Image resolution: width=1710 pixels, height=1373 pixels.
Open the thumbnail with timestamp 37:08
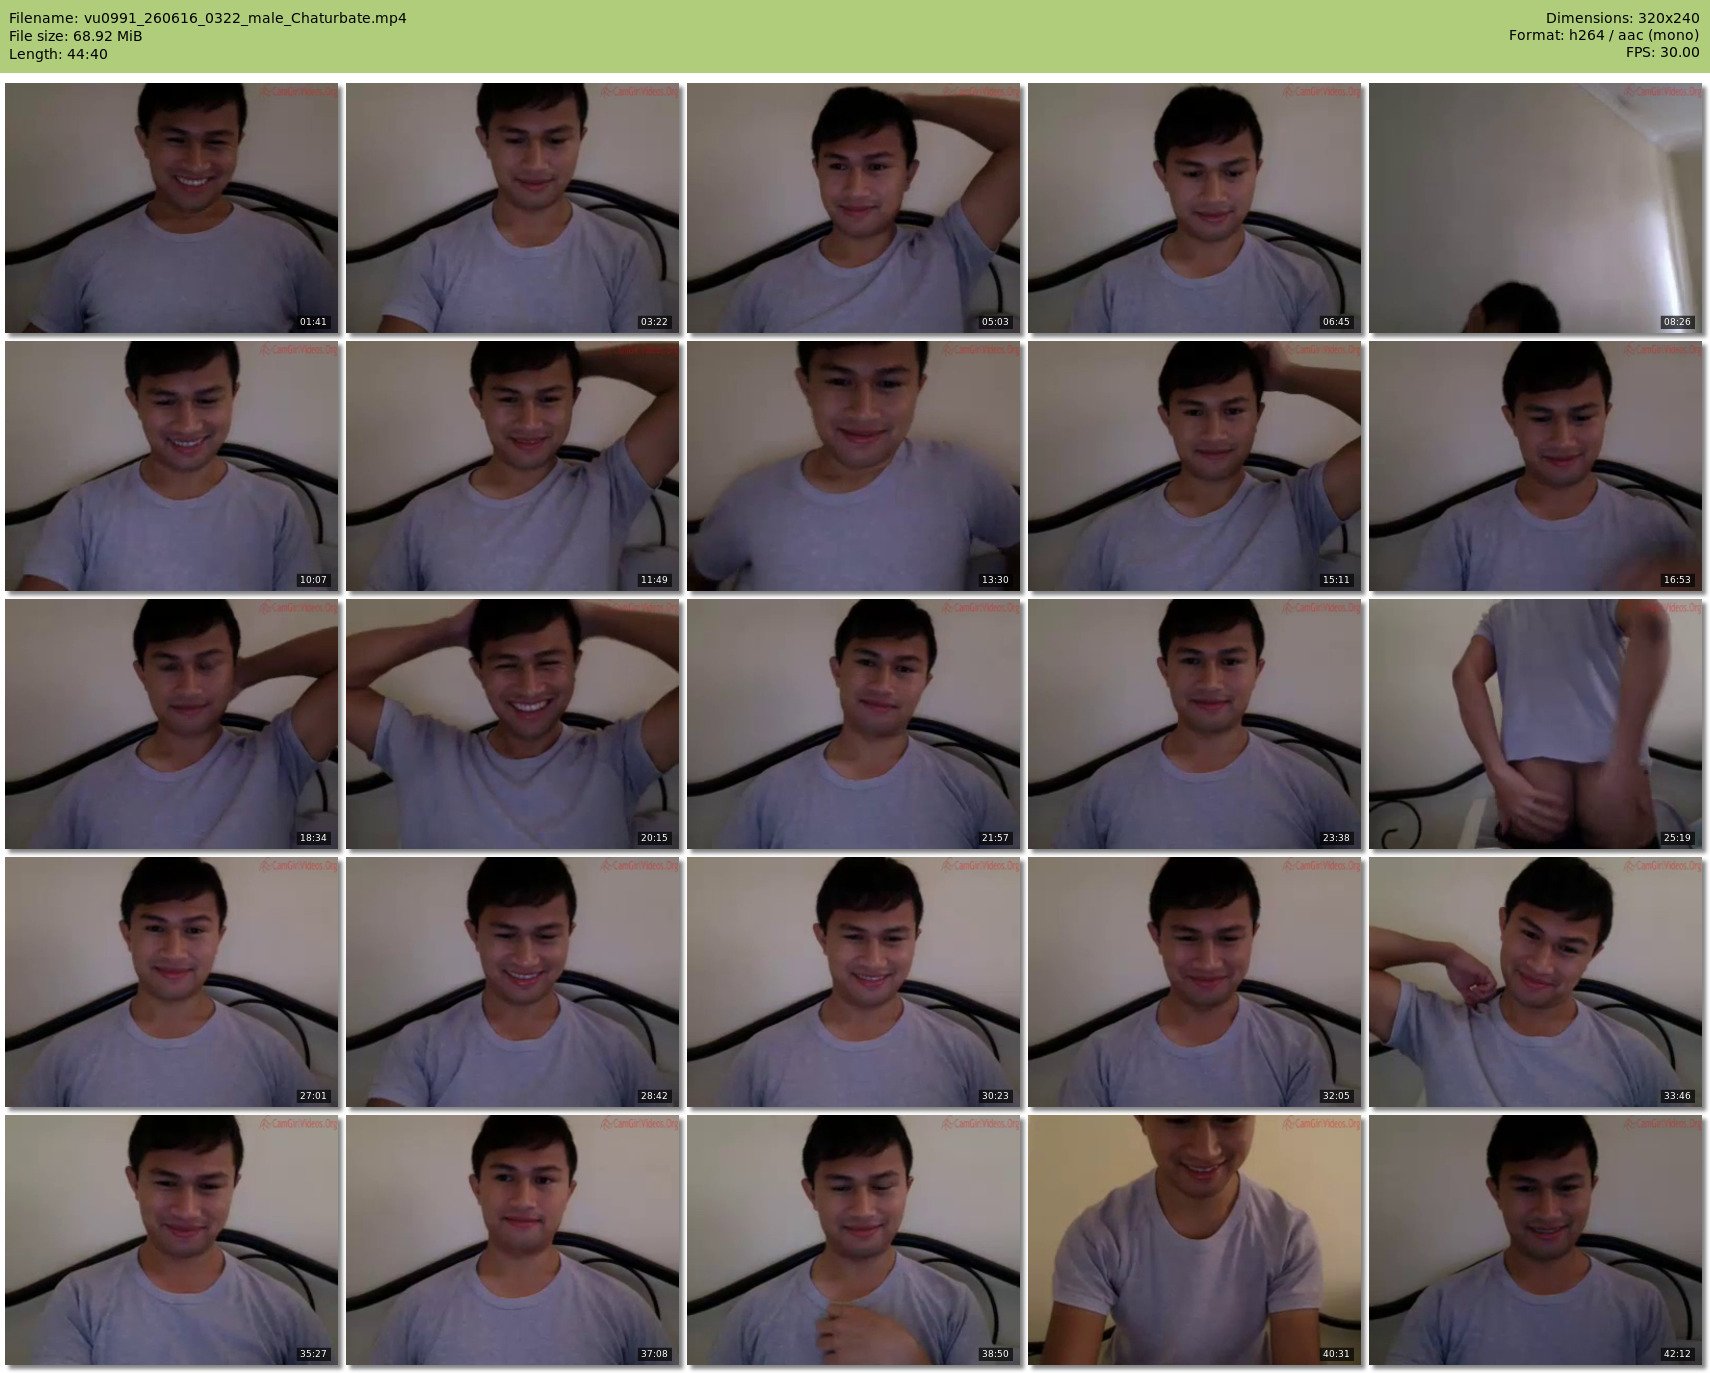513,1240
